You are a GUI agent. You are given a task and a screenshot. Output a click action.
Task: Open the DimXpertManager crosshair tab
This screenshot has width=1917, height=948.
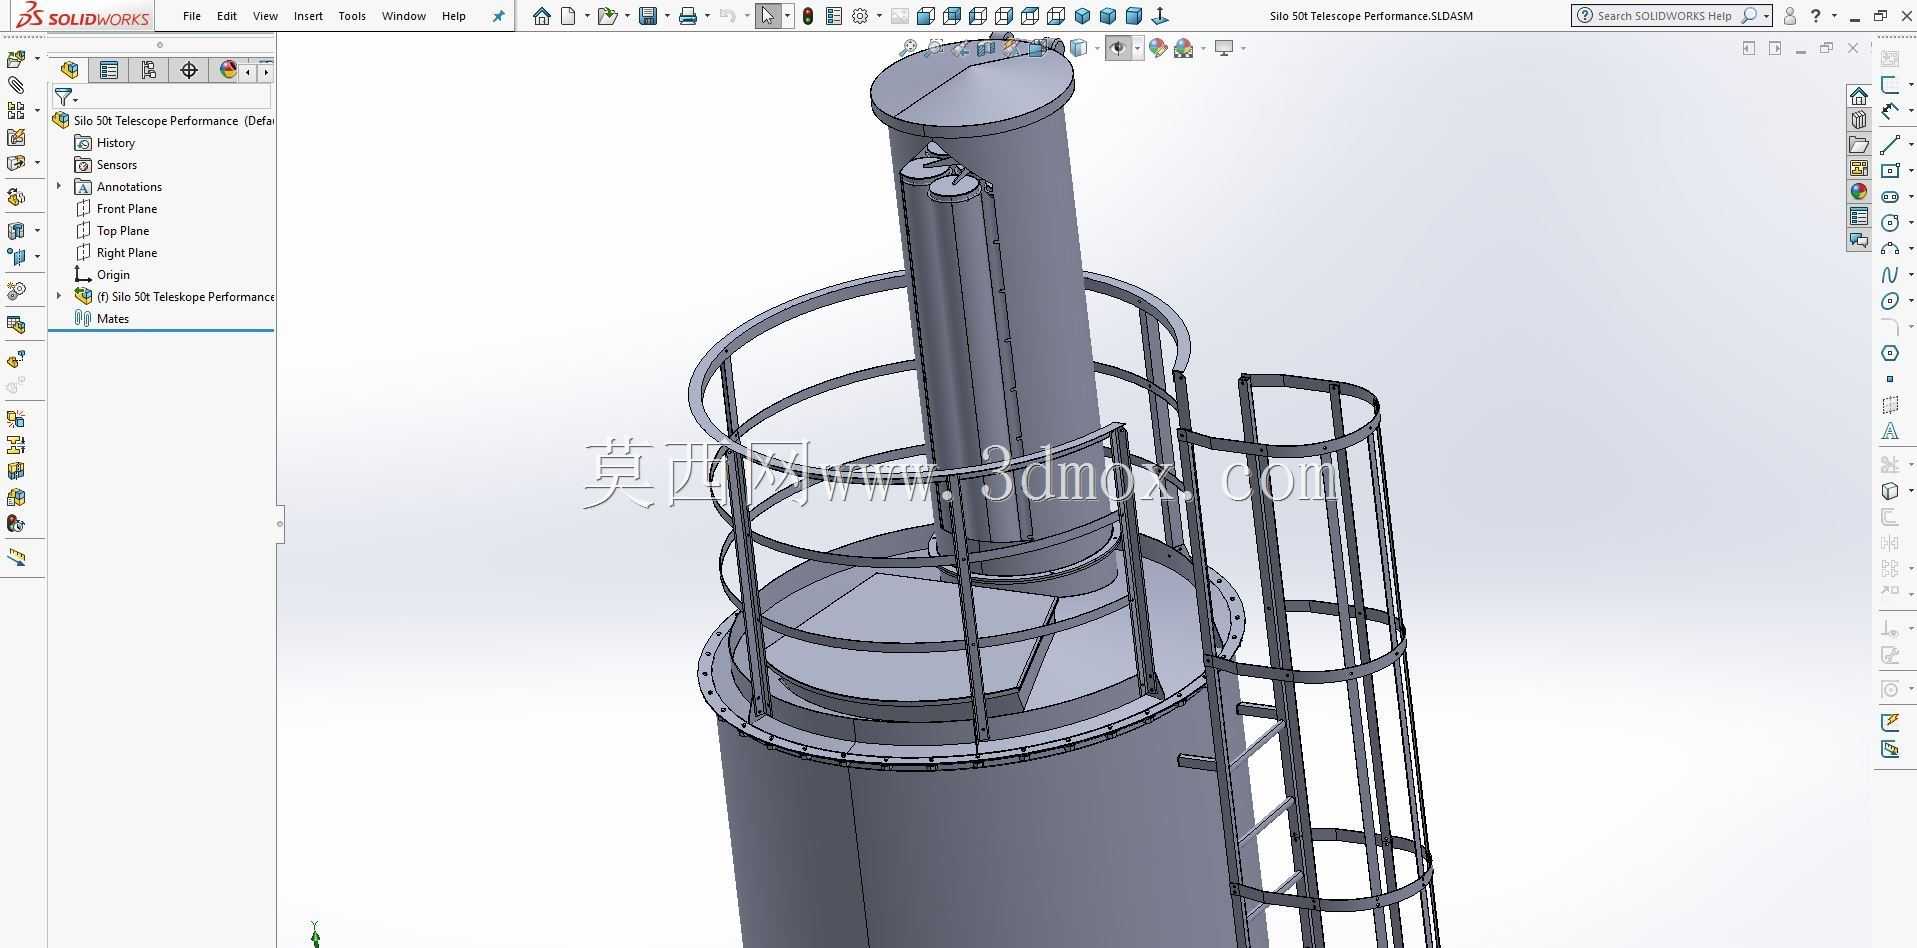click(189, 70)
